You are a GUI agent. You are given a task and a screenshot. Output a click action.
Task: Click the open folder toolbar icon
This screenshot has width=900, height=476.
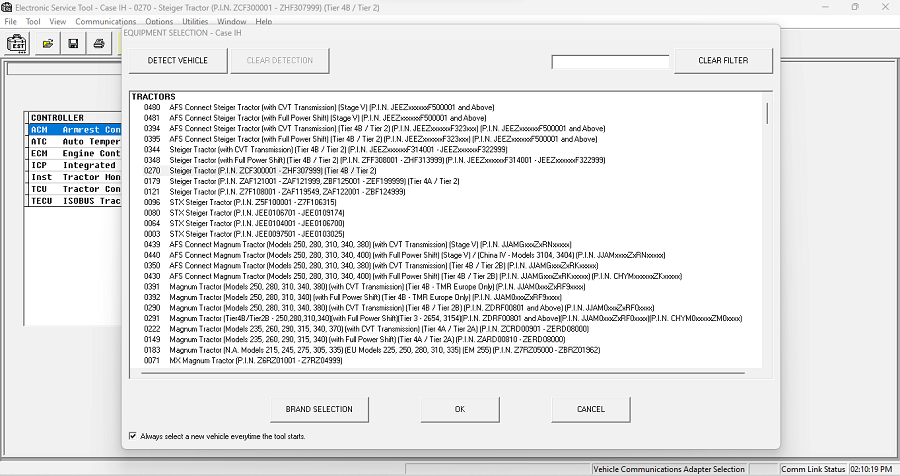pyautogui.click(x=48, y=43)
